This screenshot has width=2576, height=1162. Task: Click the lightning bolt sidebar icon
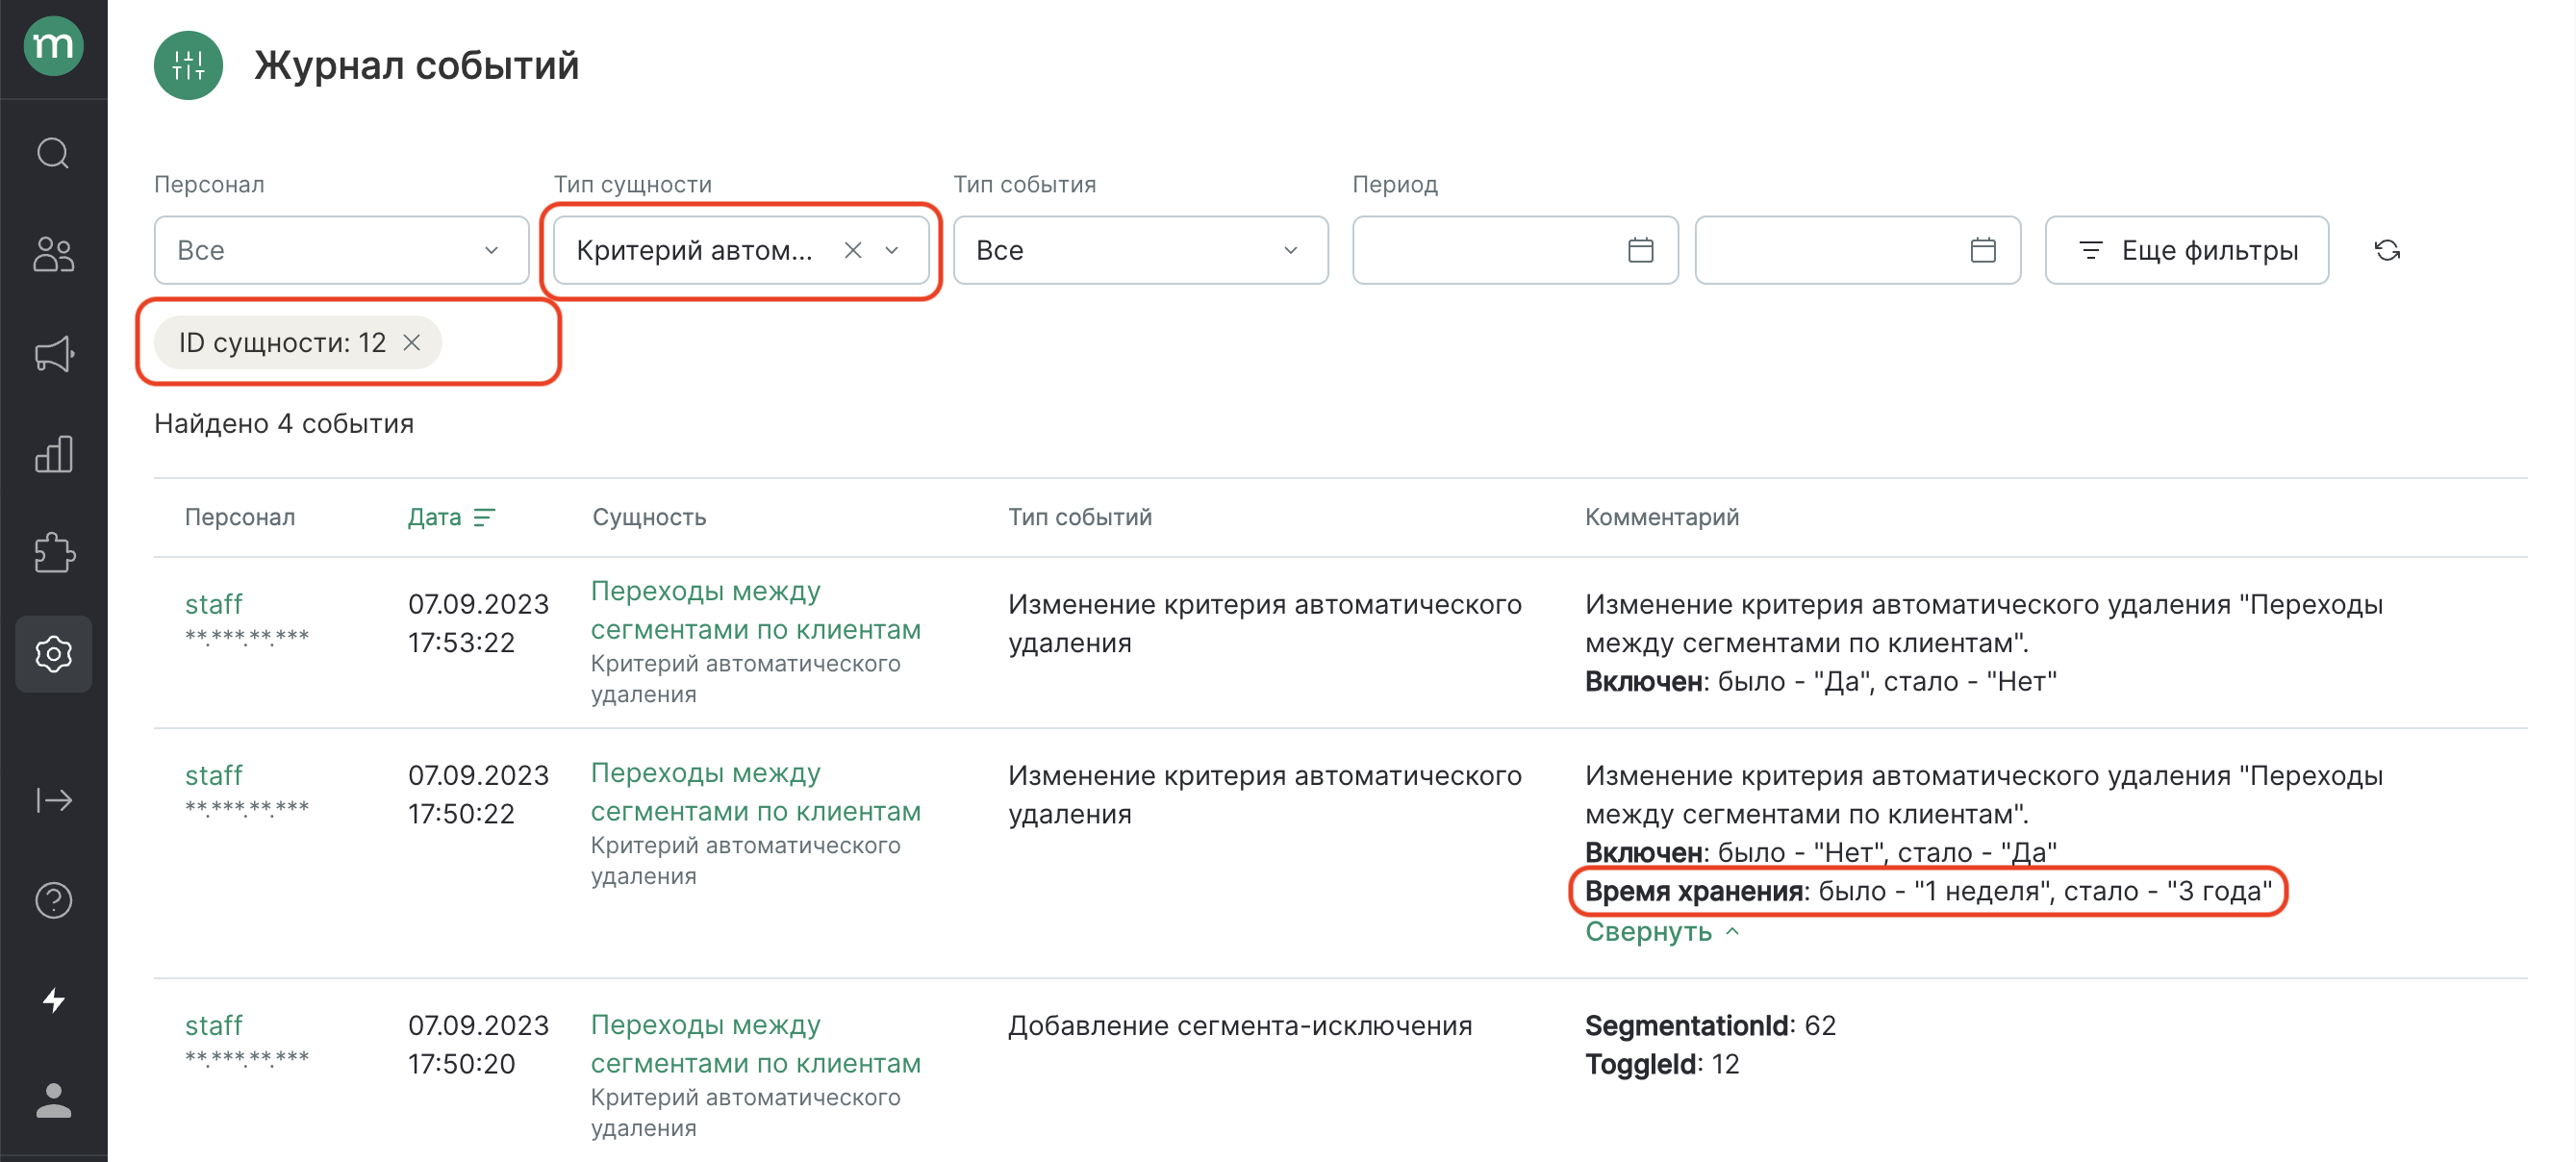point(53,1000)
